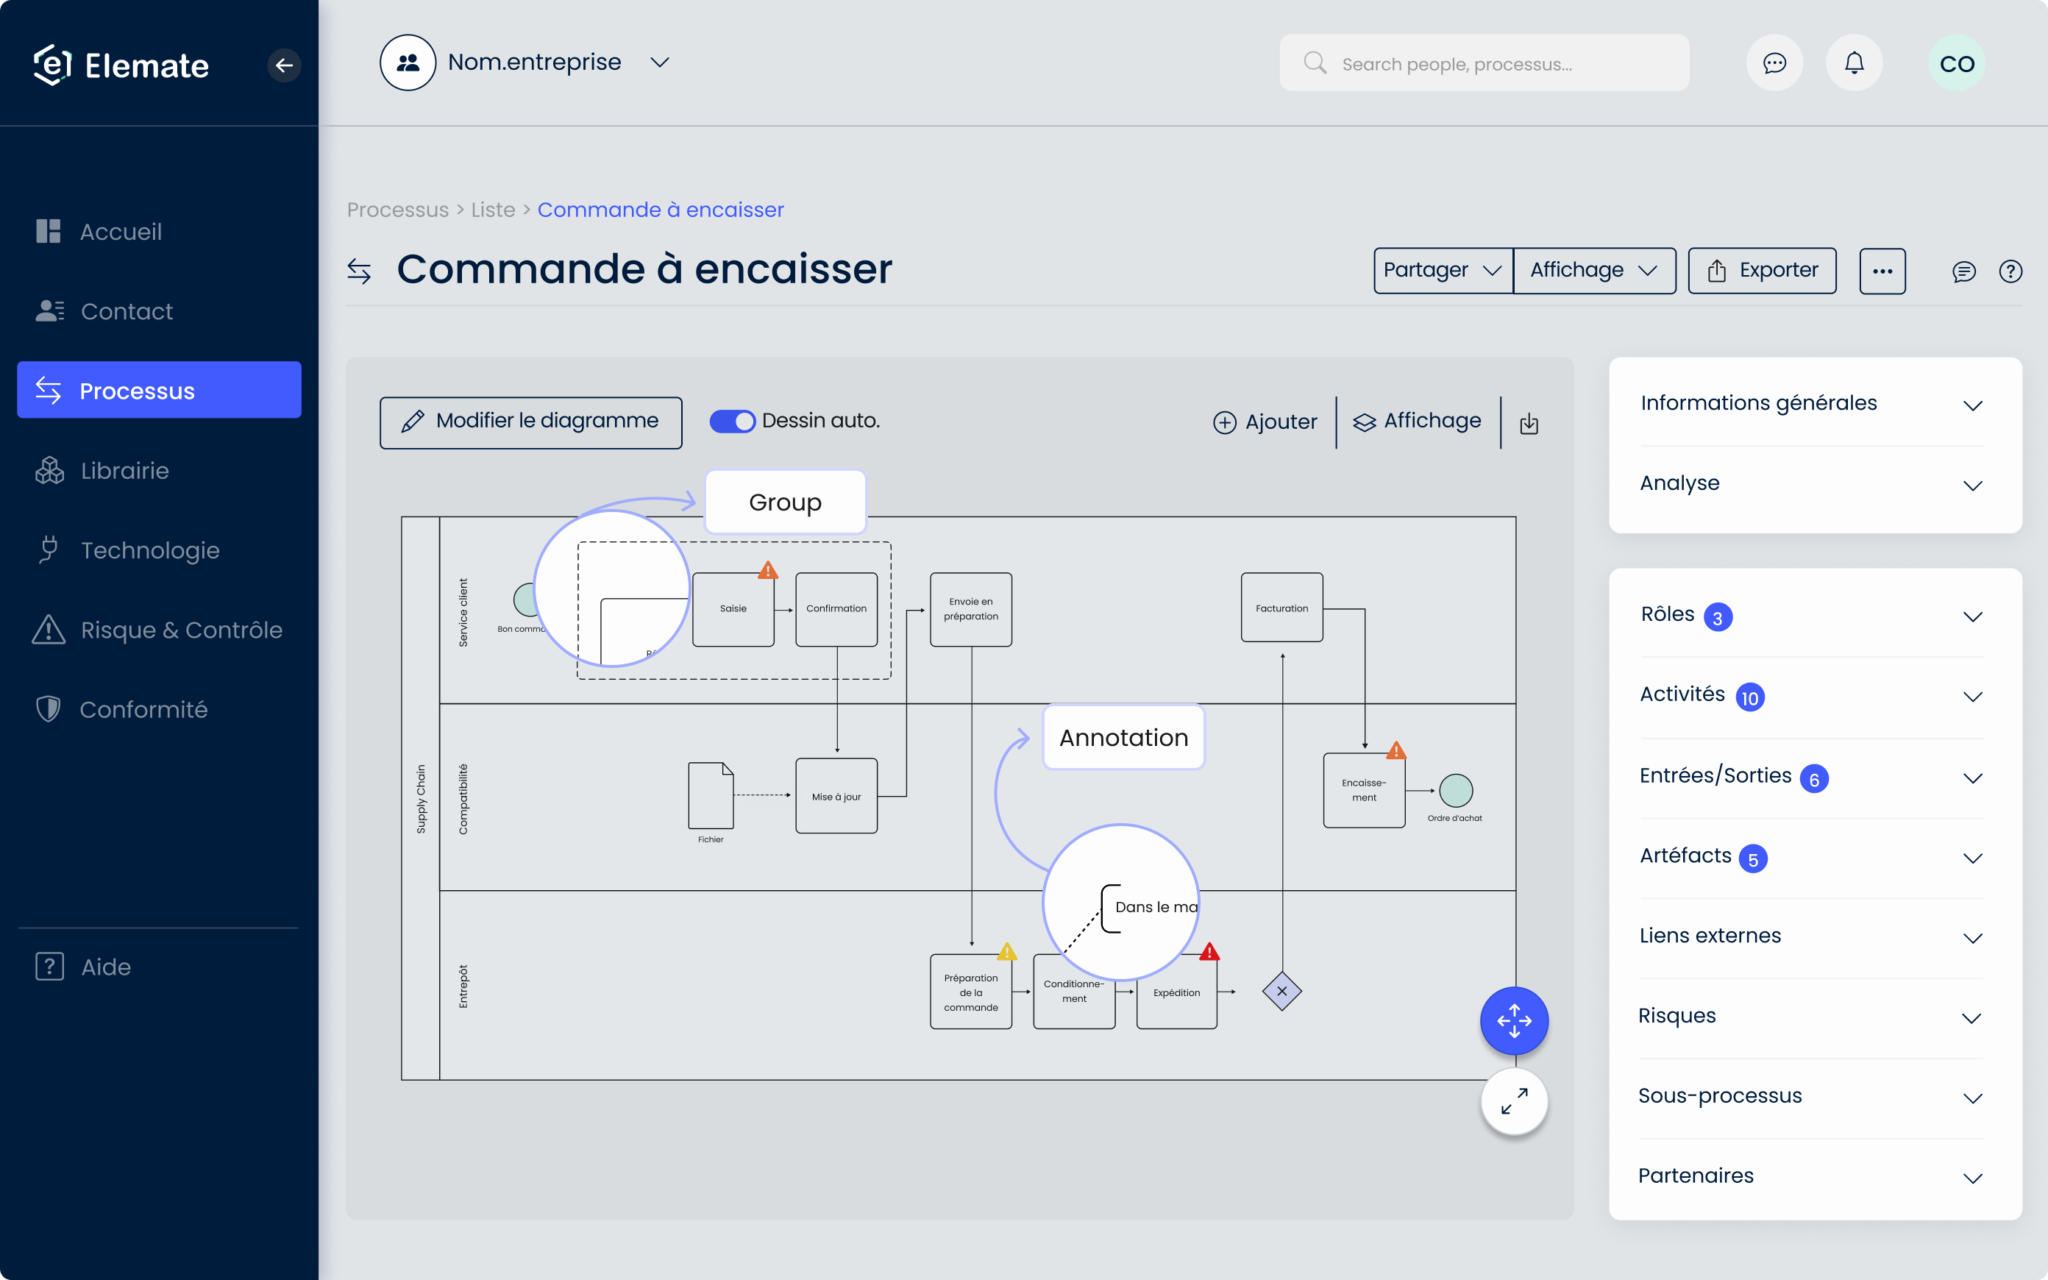The width and height of the screenshot is (2048, 1280).
Task: Open Risque & Contrôle via its warning icon
Action: [47, 629]
